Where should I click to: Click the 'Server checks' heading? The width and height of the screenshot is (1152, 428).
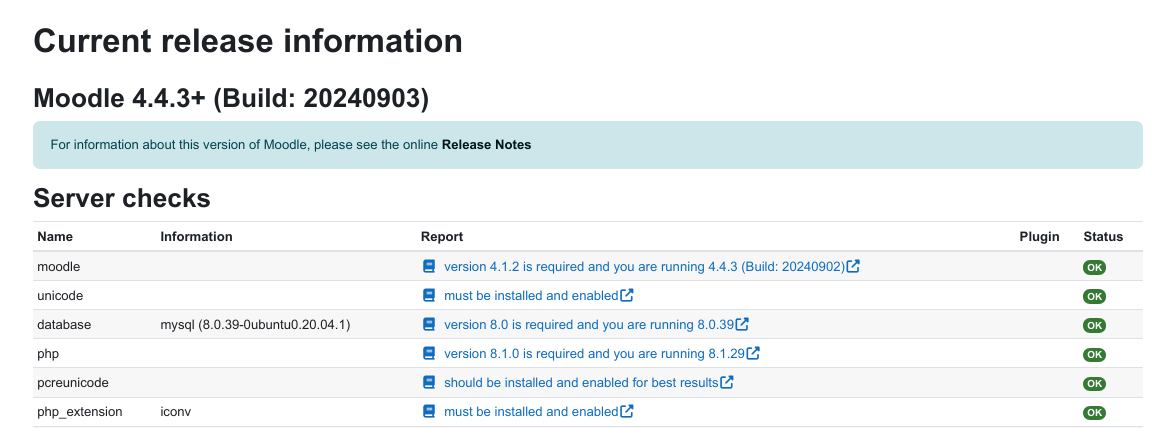[122, 198]
